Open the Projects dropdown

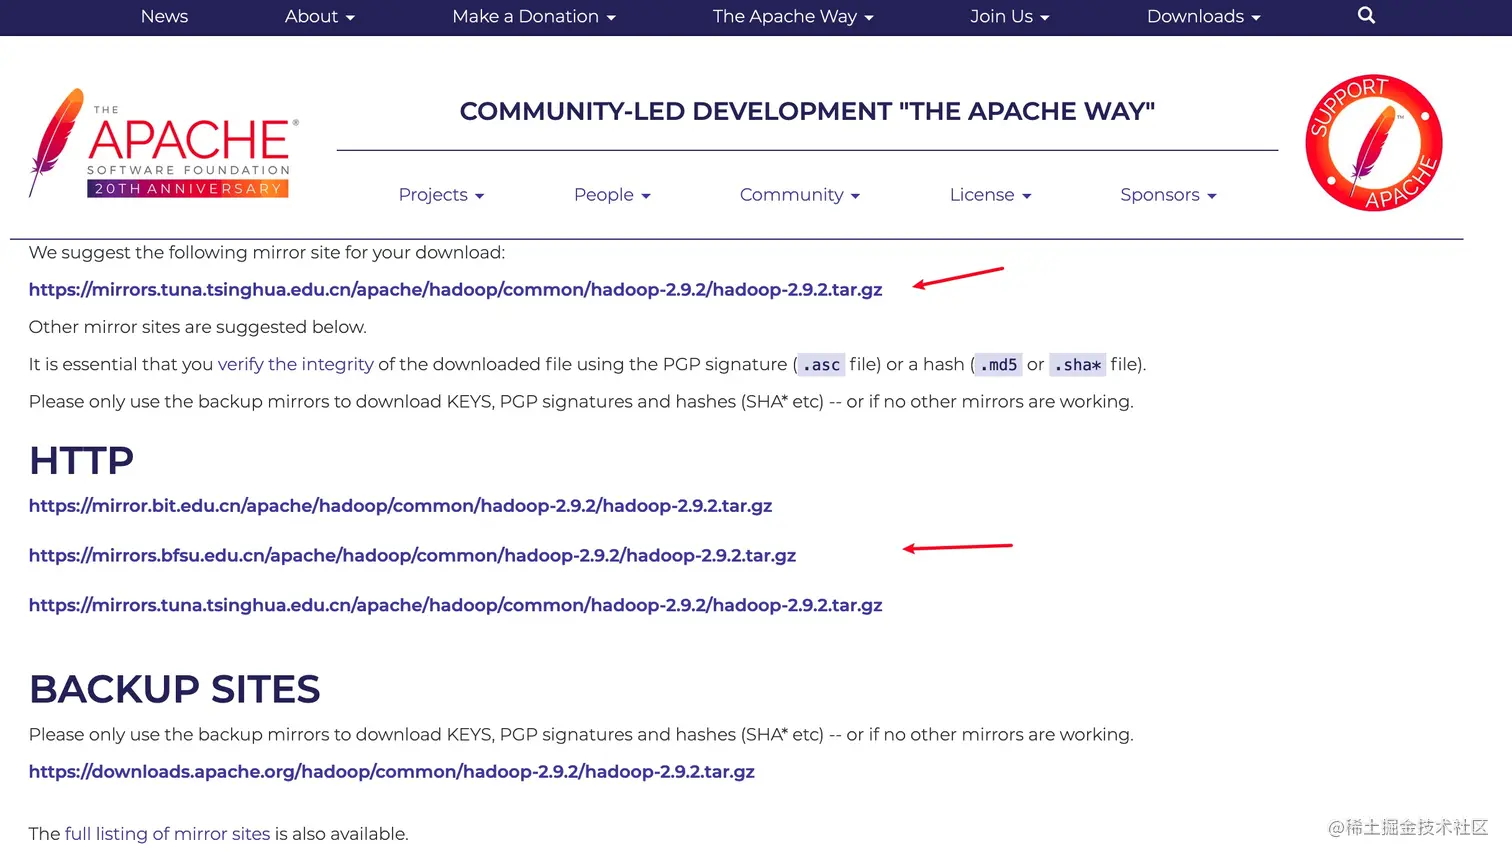point(441,195)
